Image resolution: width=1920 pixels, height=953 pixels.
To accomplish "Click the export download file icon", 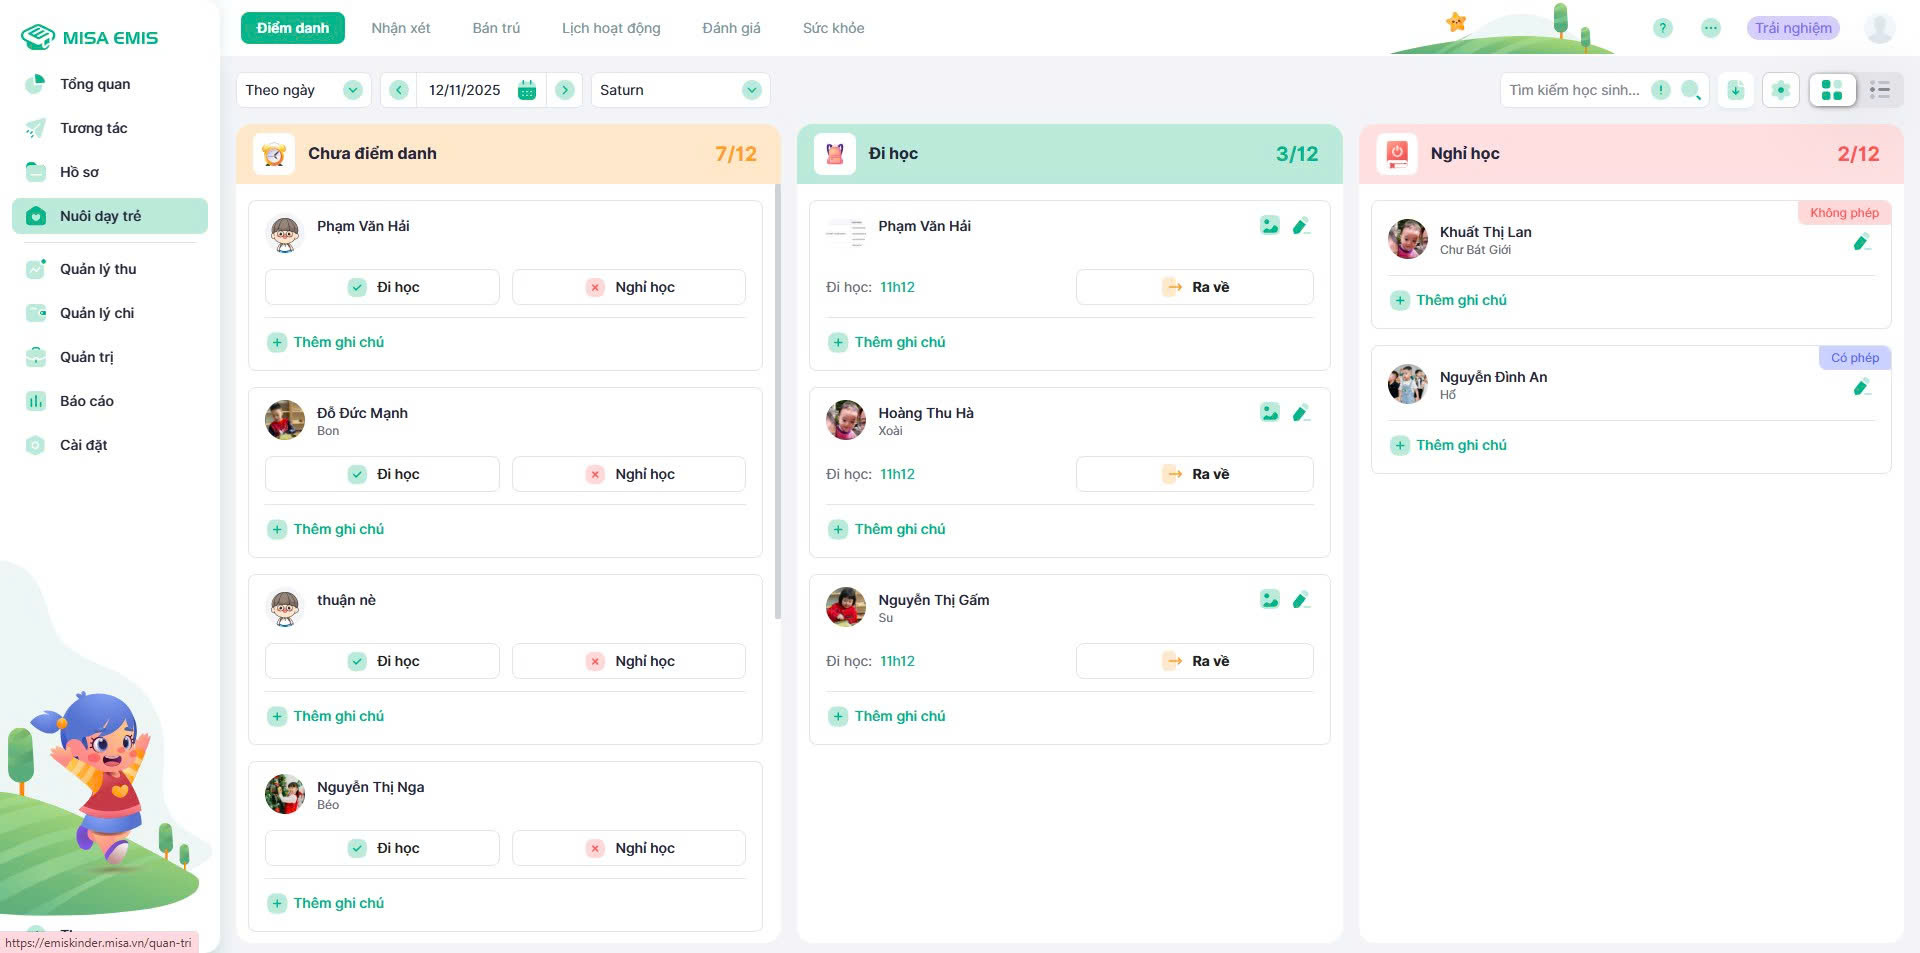I will pos(1736,90).
